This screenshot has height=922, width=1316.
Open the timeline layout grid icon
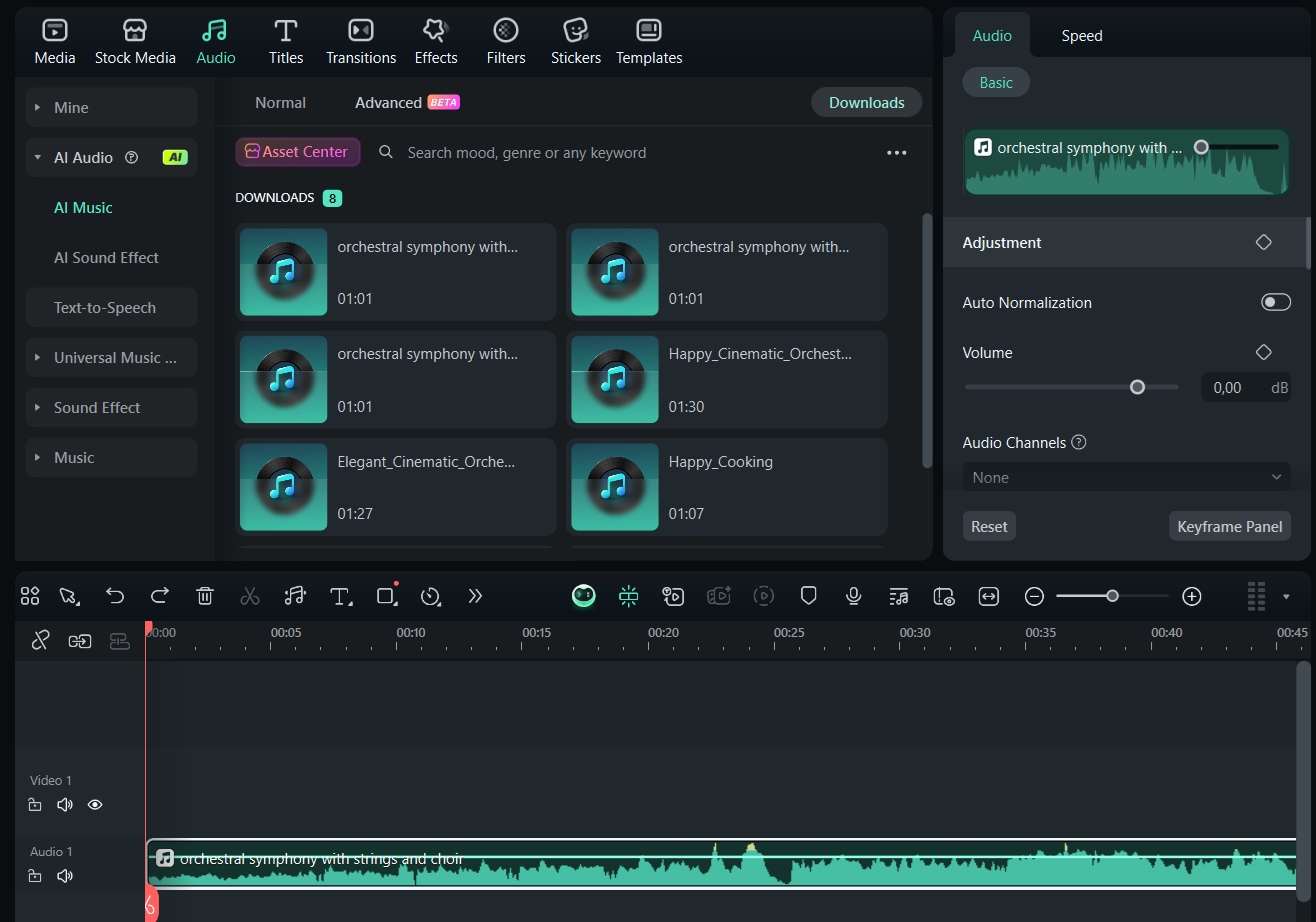(30, 596)
